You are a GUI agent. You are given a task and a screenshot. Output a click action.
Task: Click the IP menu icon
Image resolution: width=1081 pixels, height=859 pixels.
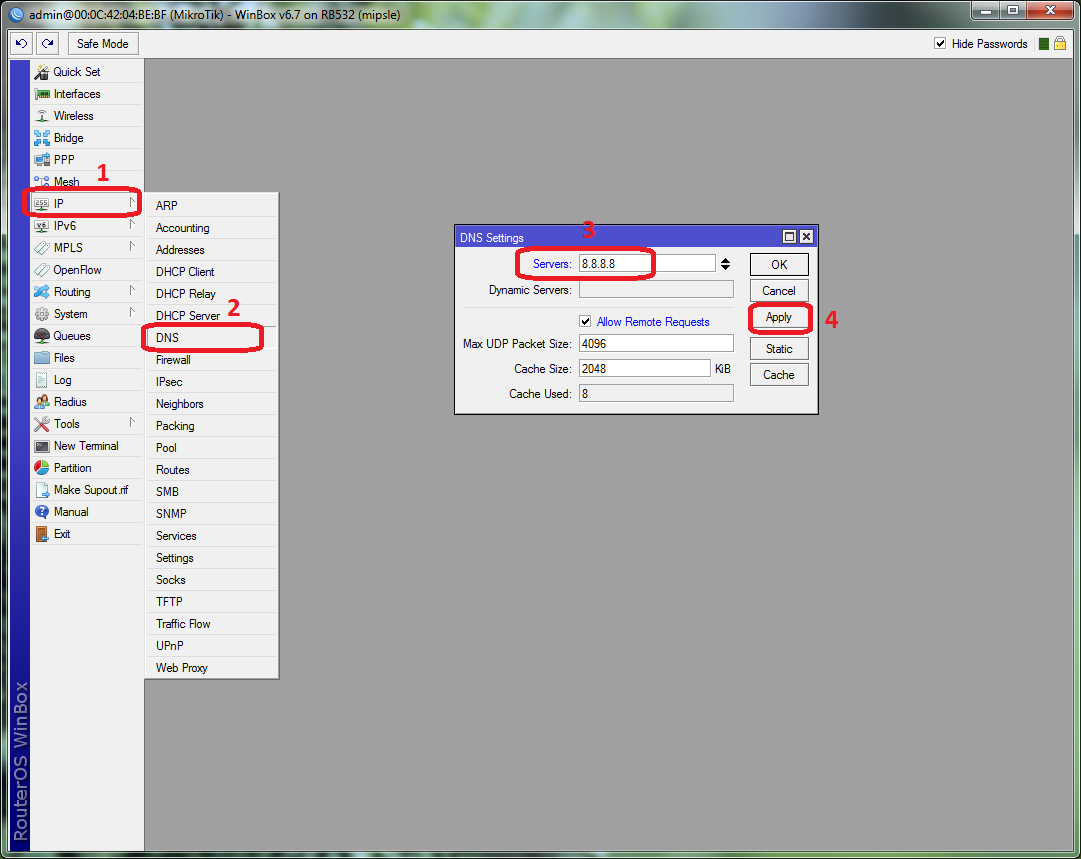[x=42, y=203]
